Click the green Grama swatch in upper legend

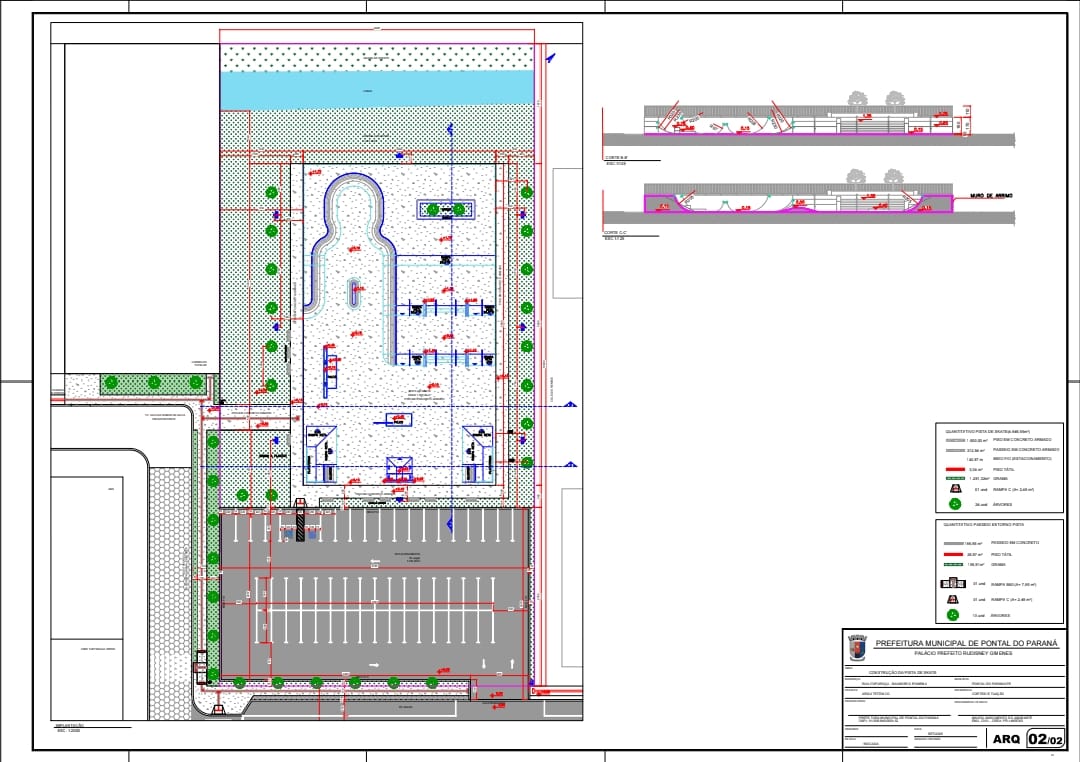[954, 478]
